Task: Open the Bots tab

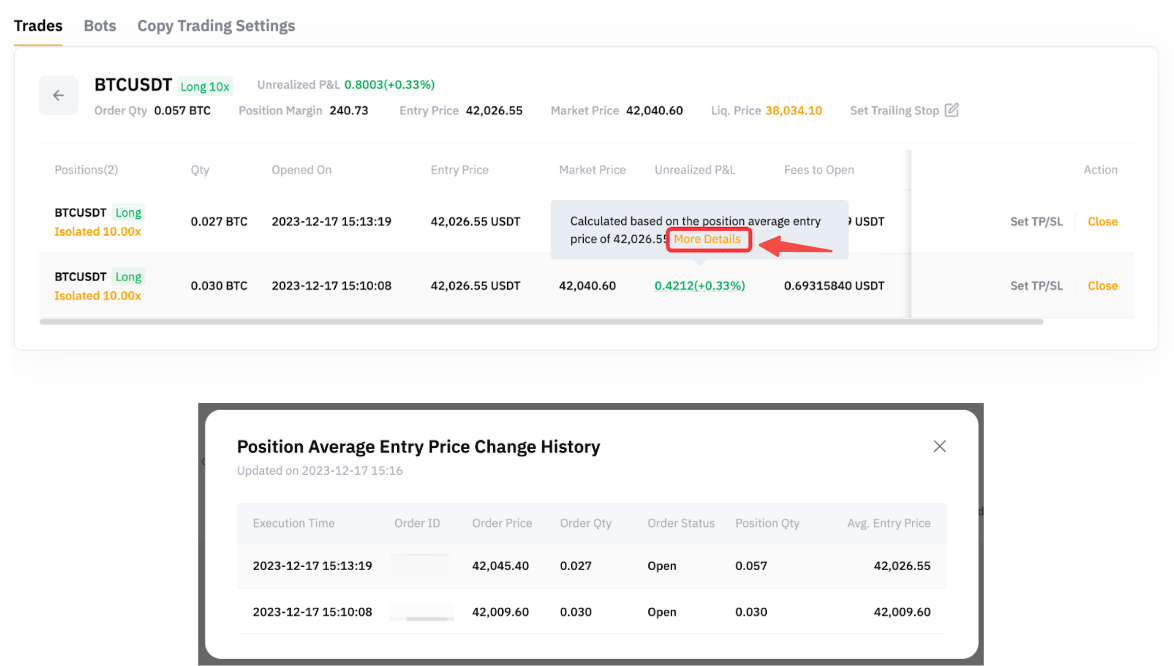Action: click(100, 26)
